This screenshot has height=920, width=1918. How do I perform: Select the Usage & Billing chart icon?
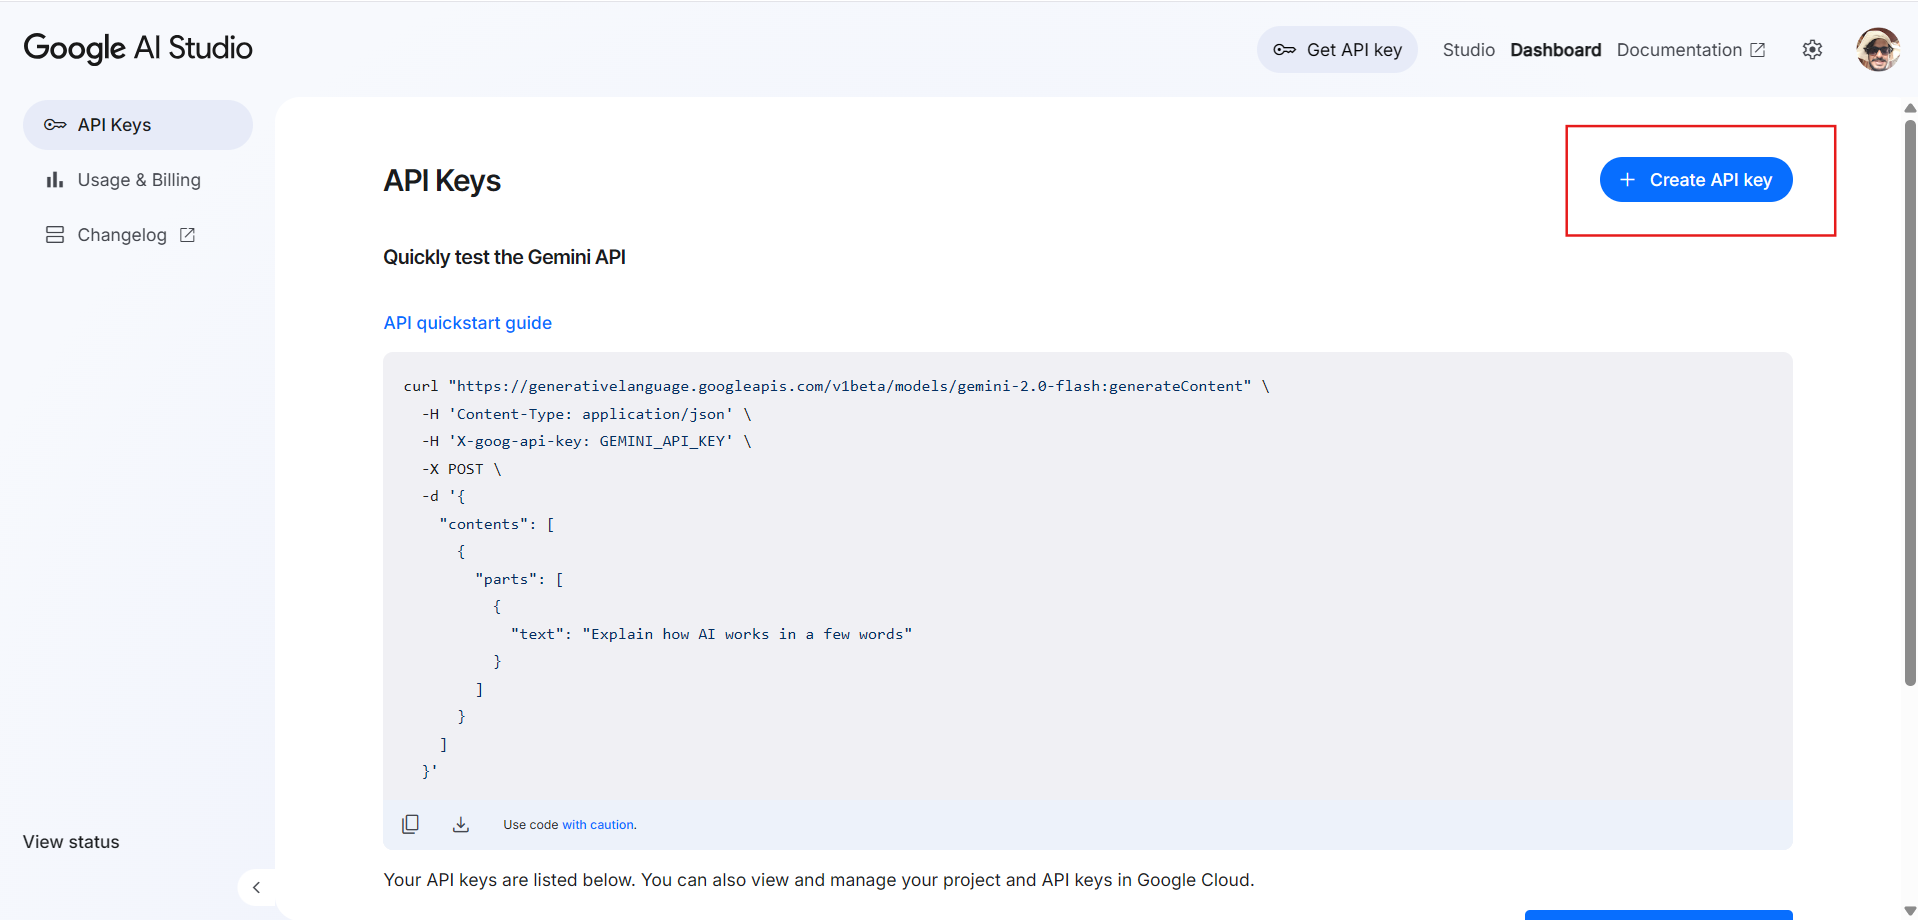(x=55, y=180)
